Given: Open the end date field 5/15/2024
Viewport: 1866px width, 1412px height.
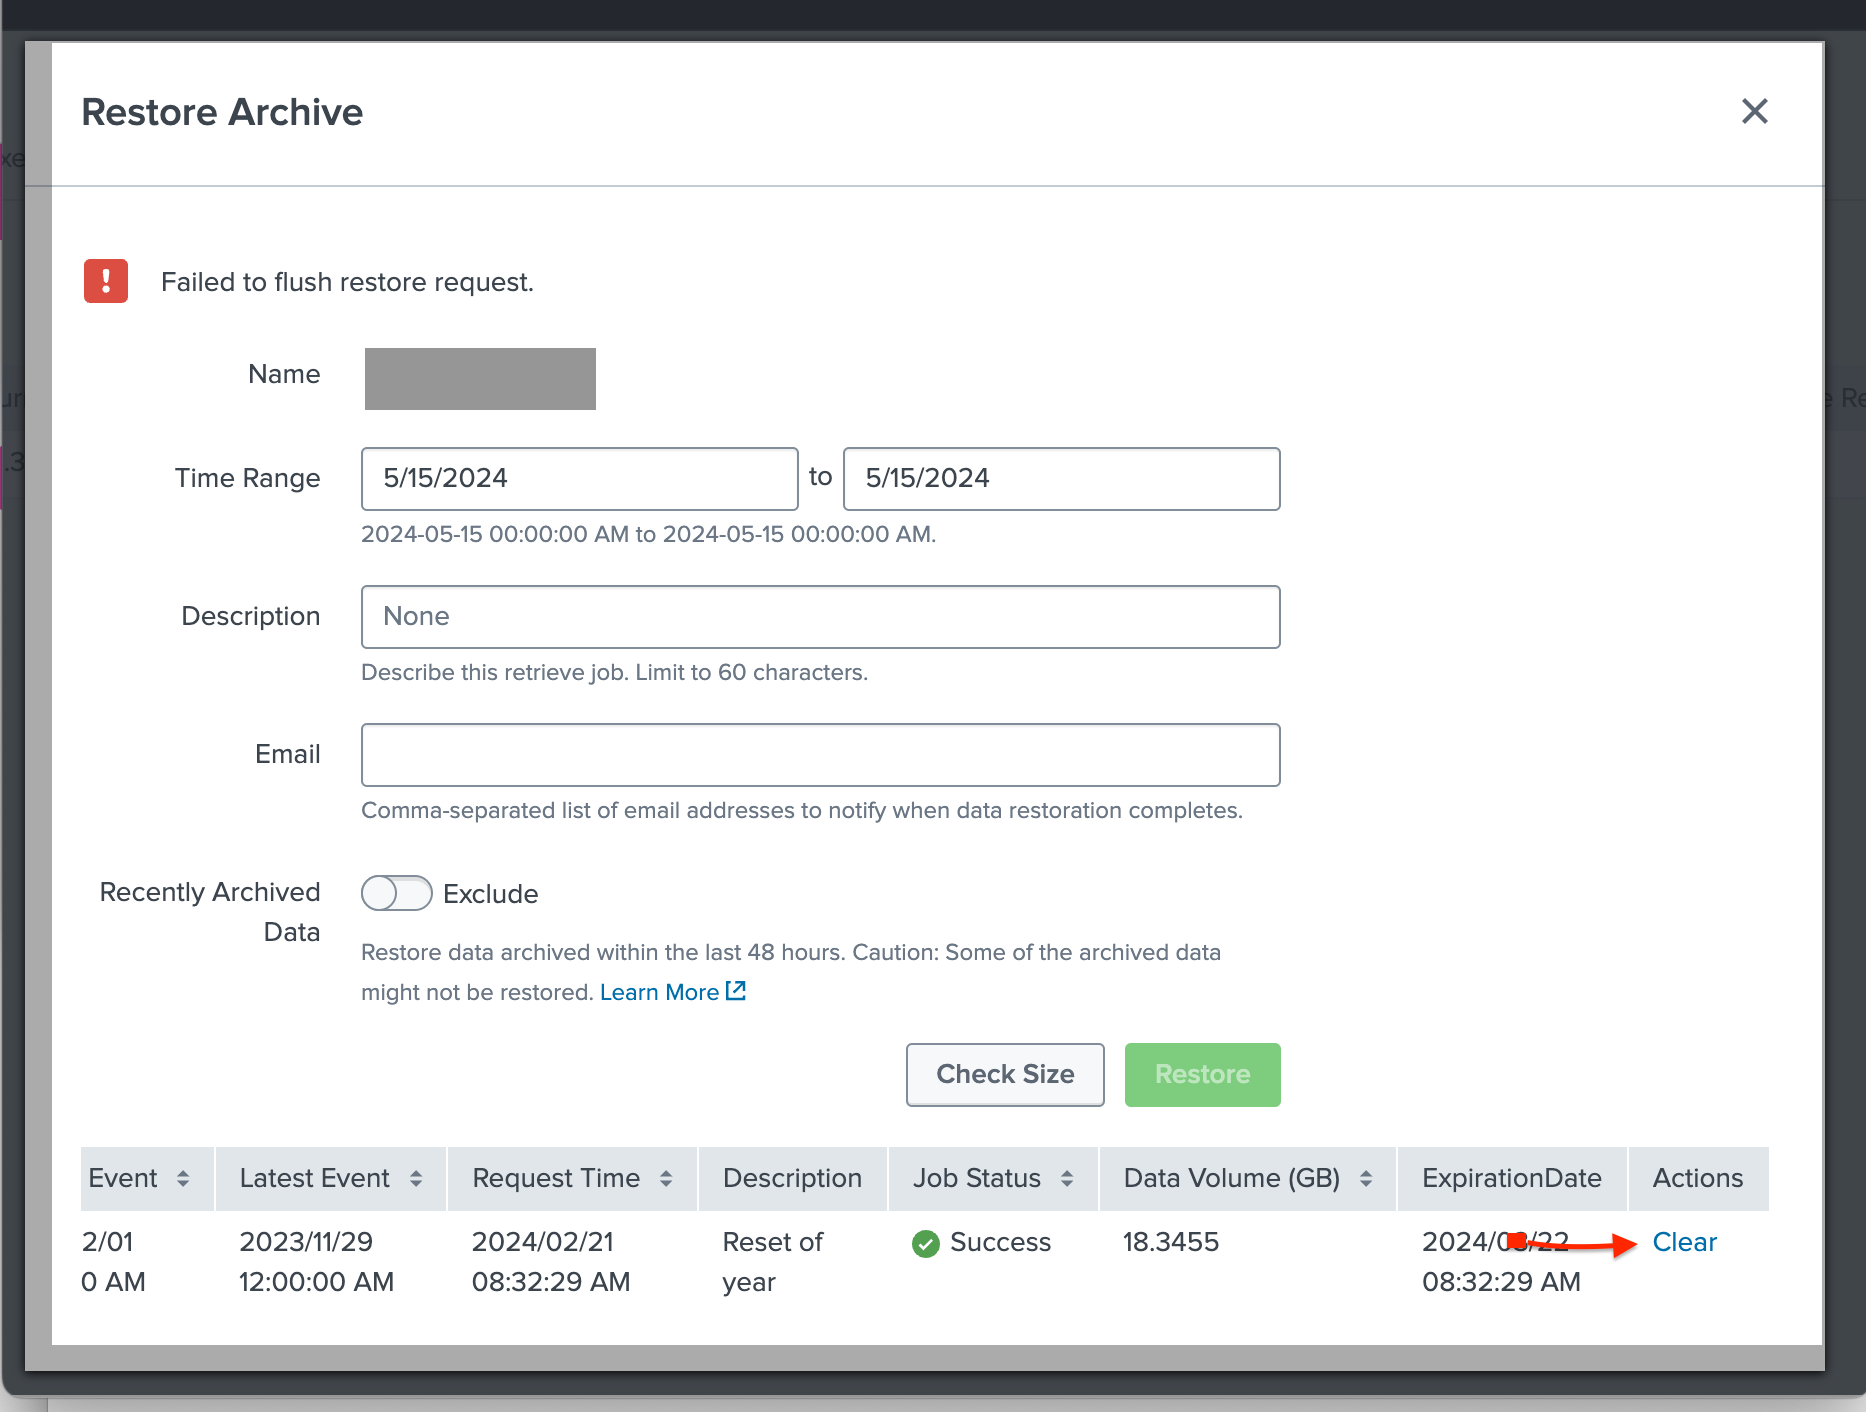Looking at the screenshot, I should pyautogui.click(x=1061, y=478).
